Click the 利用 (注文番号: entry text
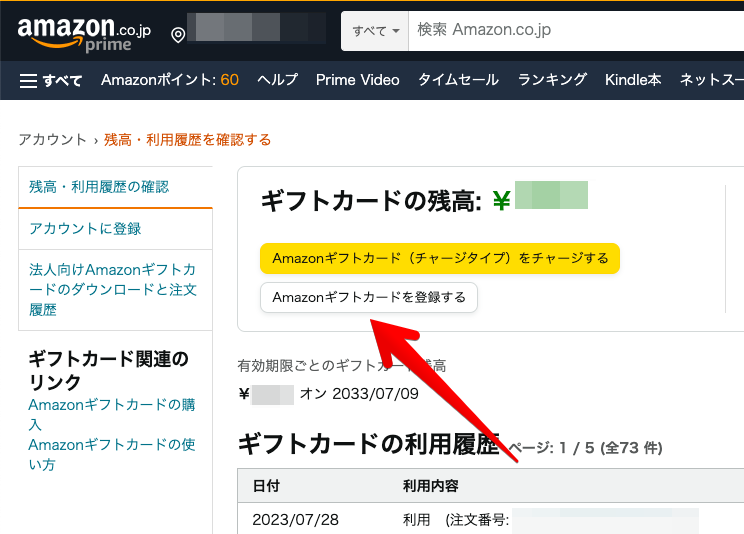744x534 pixels. coord(456,520)
